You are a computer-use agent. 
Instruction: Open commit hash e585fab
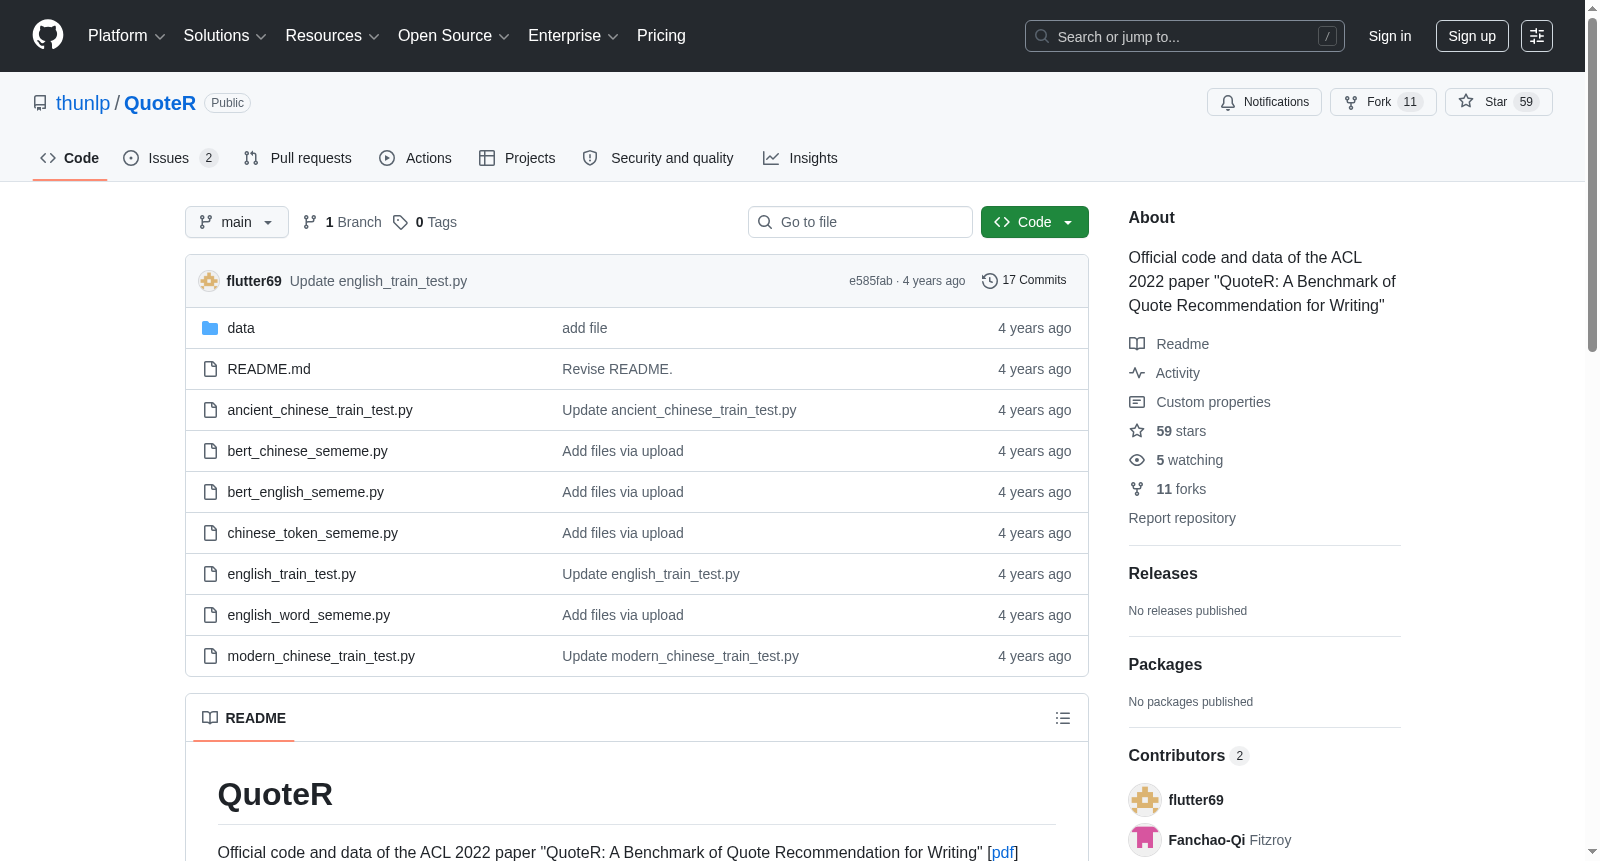871,281
